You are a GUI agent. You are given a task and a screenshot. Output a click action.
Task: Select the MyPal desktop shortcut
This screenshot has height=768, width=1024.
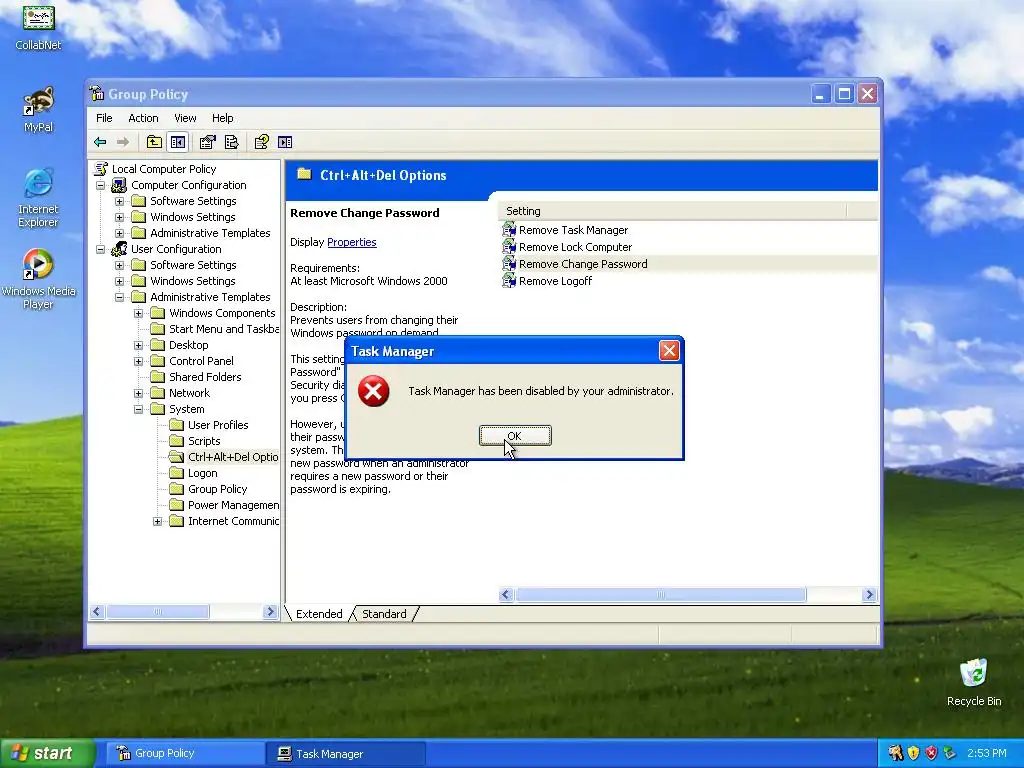(x=39, y=109)
